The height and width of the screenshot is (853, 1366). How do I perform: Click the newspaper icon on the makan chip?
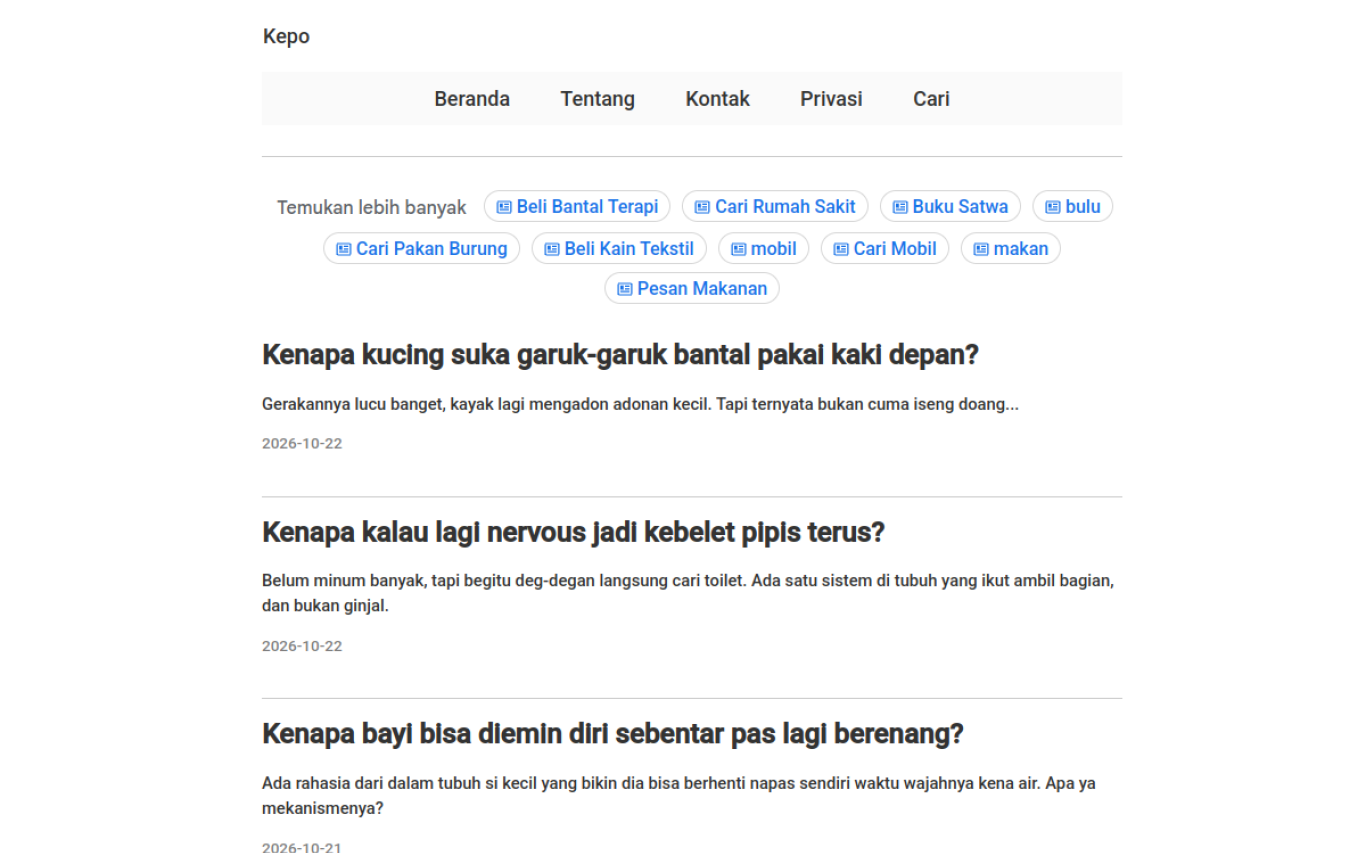981,249
